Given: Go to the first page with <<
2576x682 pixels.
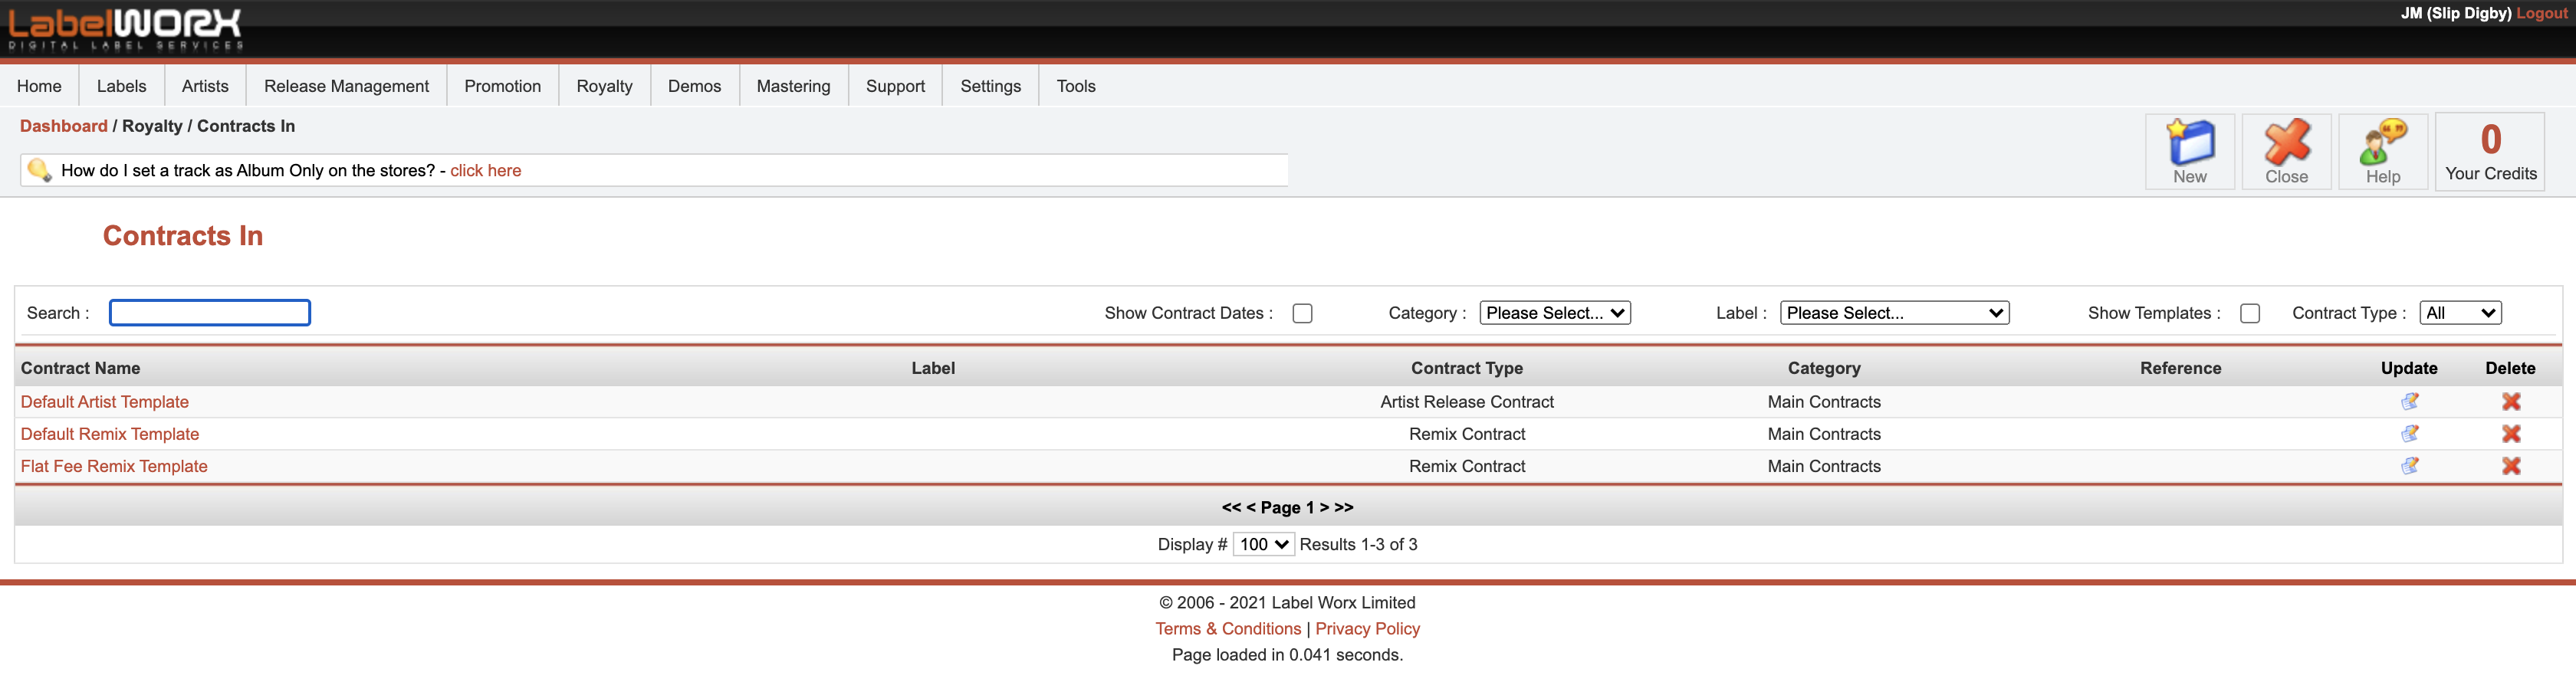Looking at the screenshot, I should pos(1231,507).
